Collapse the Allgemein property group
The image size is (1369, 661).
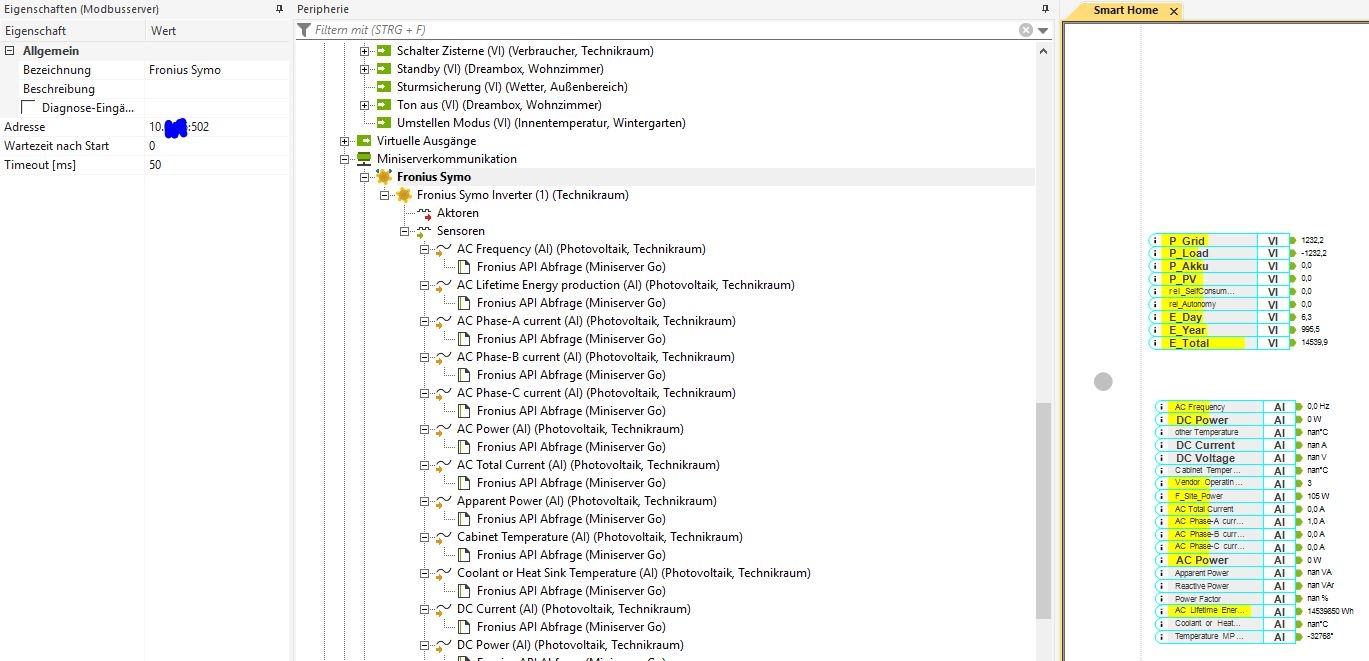(10, 51)
